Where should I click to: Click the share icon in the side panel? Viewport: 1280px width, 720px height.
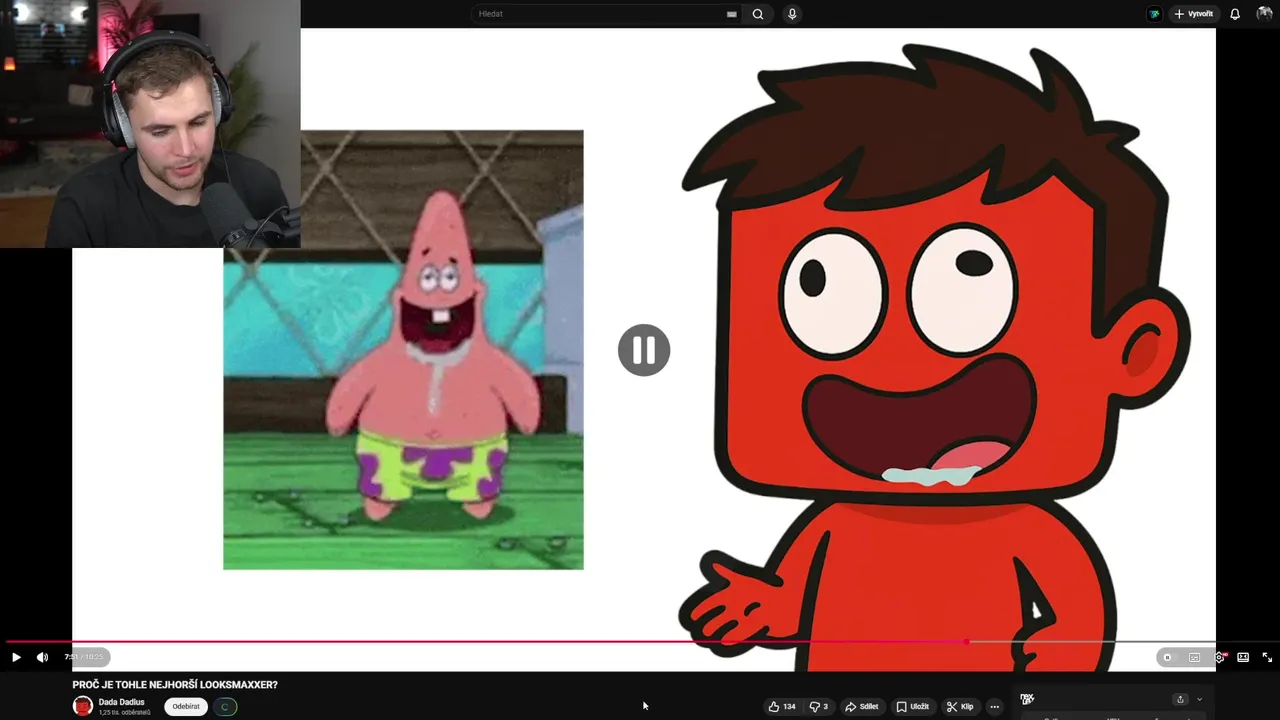[x=1180, y=699]
